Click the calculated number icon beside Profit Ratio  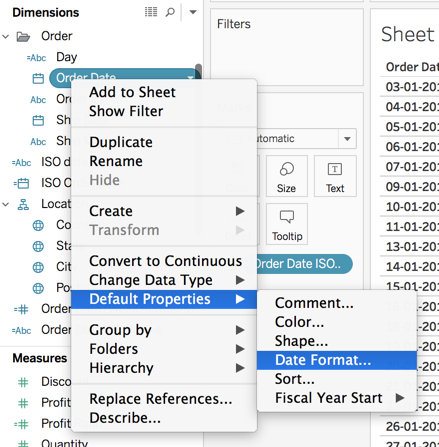(x=21, y=424)
